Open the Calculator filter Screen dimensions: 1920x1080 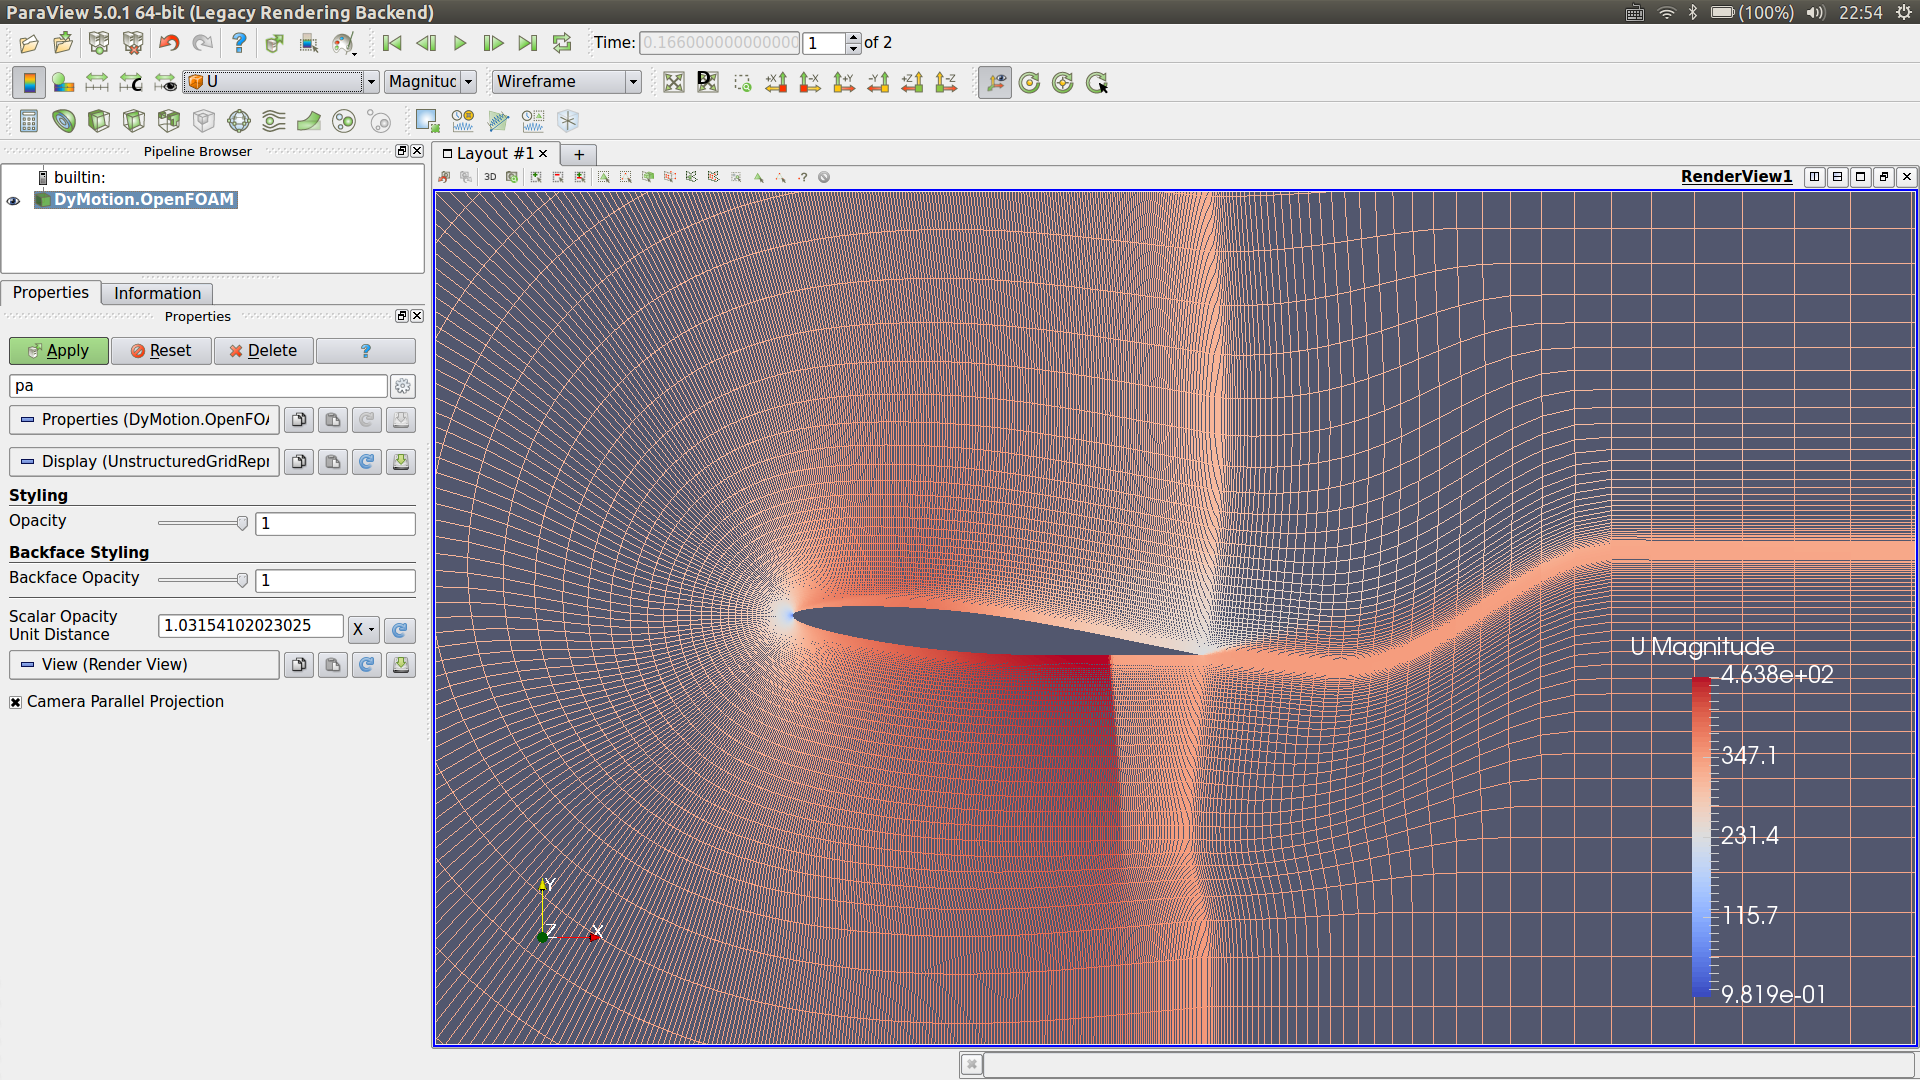click(29, 121)
